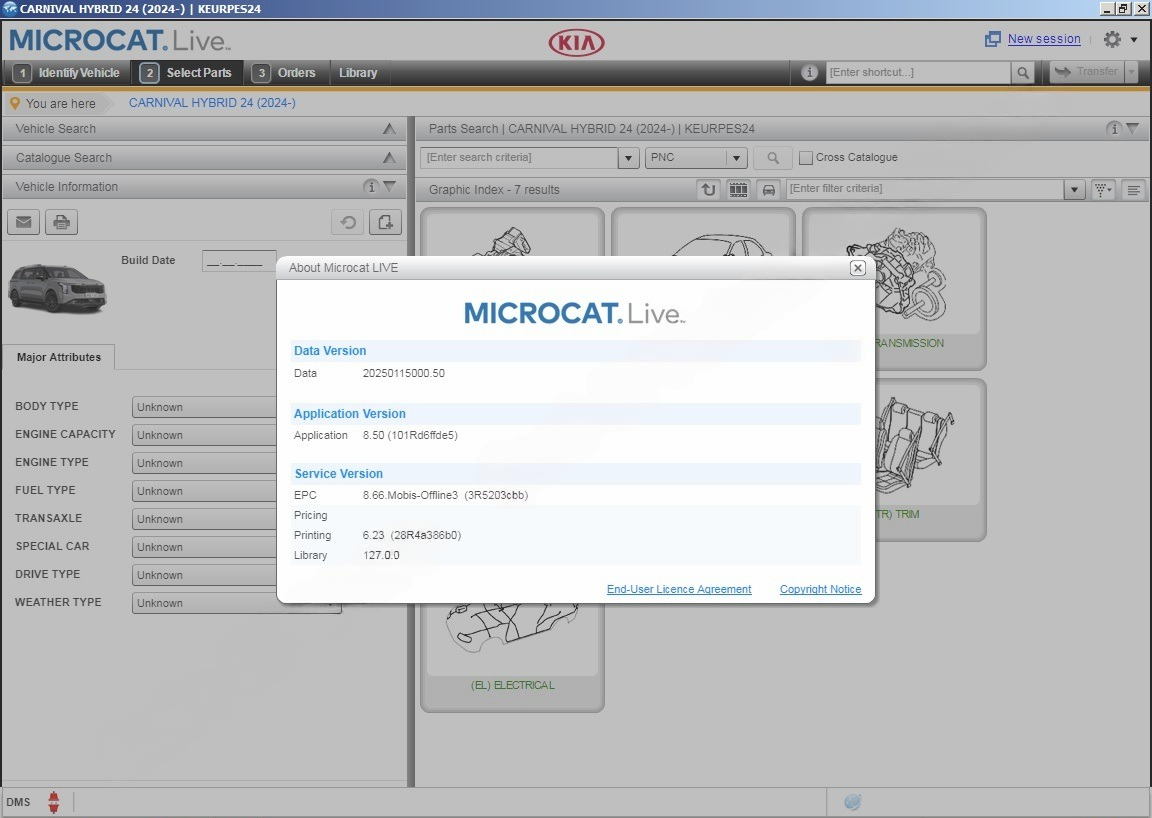This screenshot has height=818, width=1152.
Task: Open the (EL) ELECTRICAL graphic tile
Action: [512, 656]
